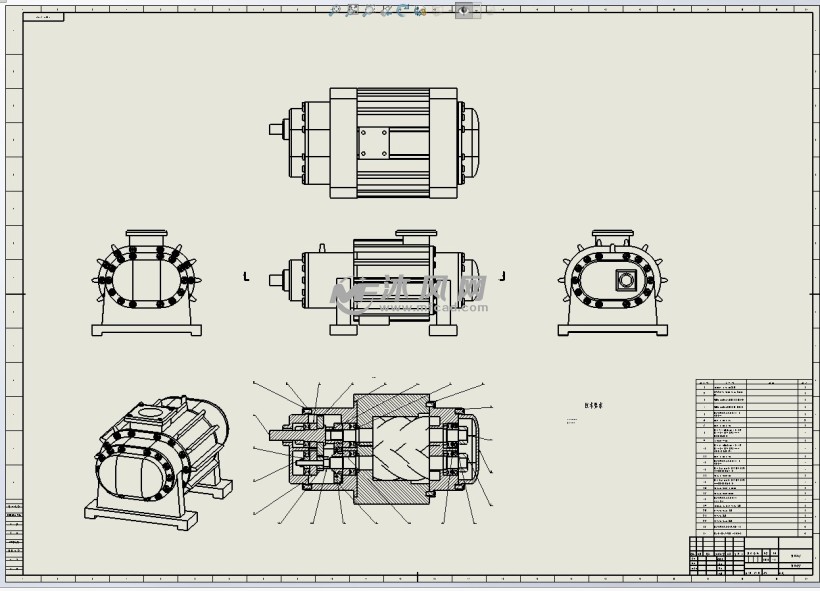Activate the Zoom to Area tool icon
820x591 pixels.
(352, 10)
